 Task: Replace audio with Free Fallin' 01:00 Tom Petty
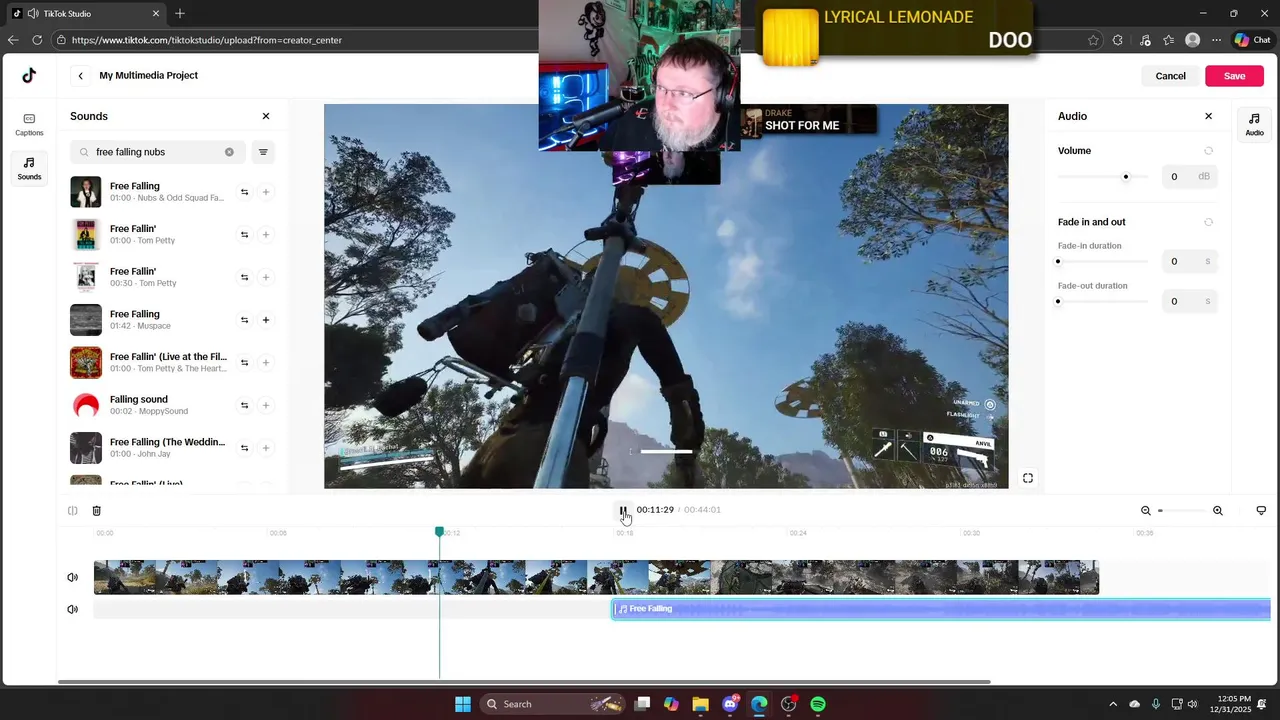tap(244, 235)
